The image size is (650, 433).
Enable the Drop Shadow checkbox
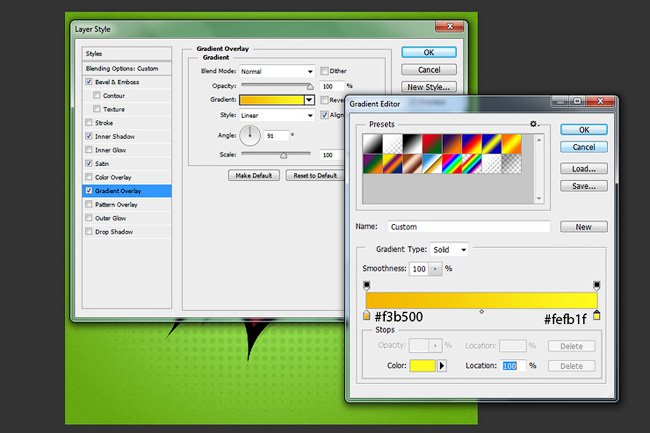tap(89, 231)
